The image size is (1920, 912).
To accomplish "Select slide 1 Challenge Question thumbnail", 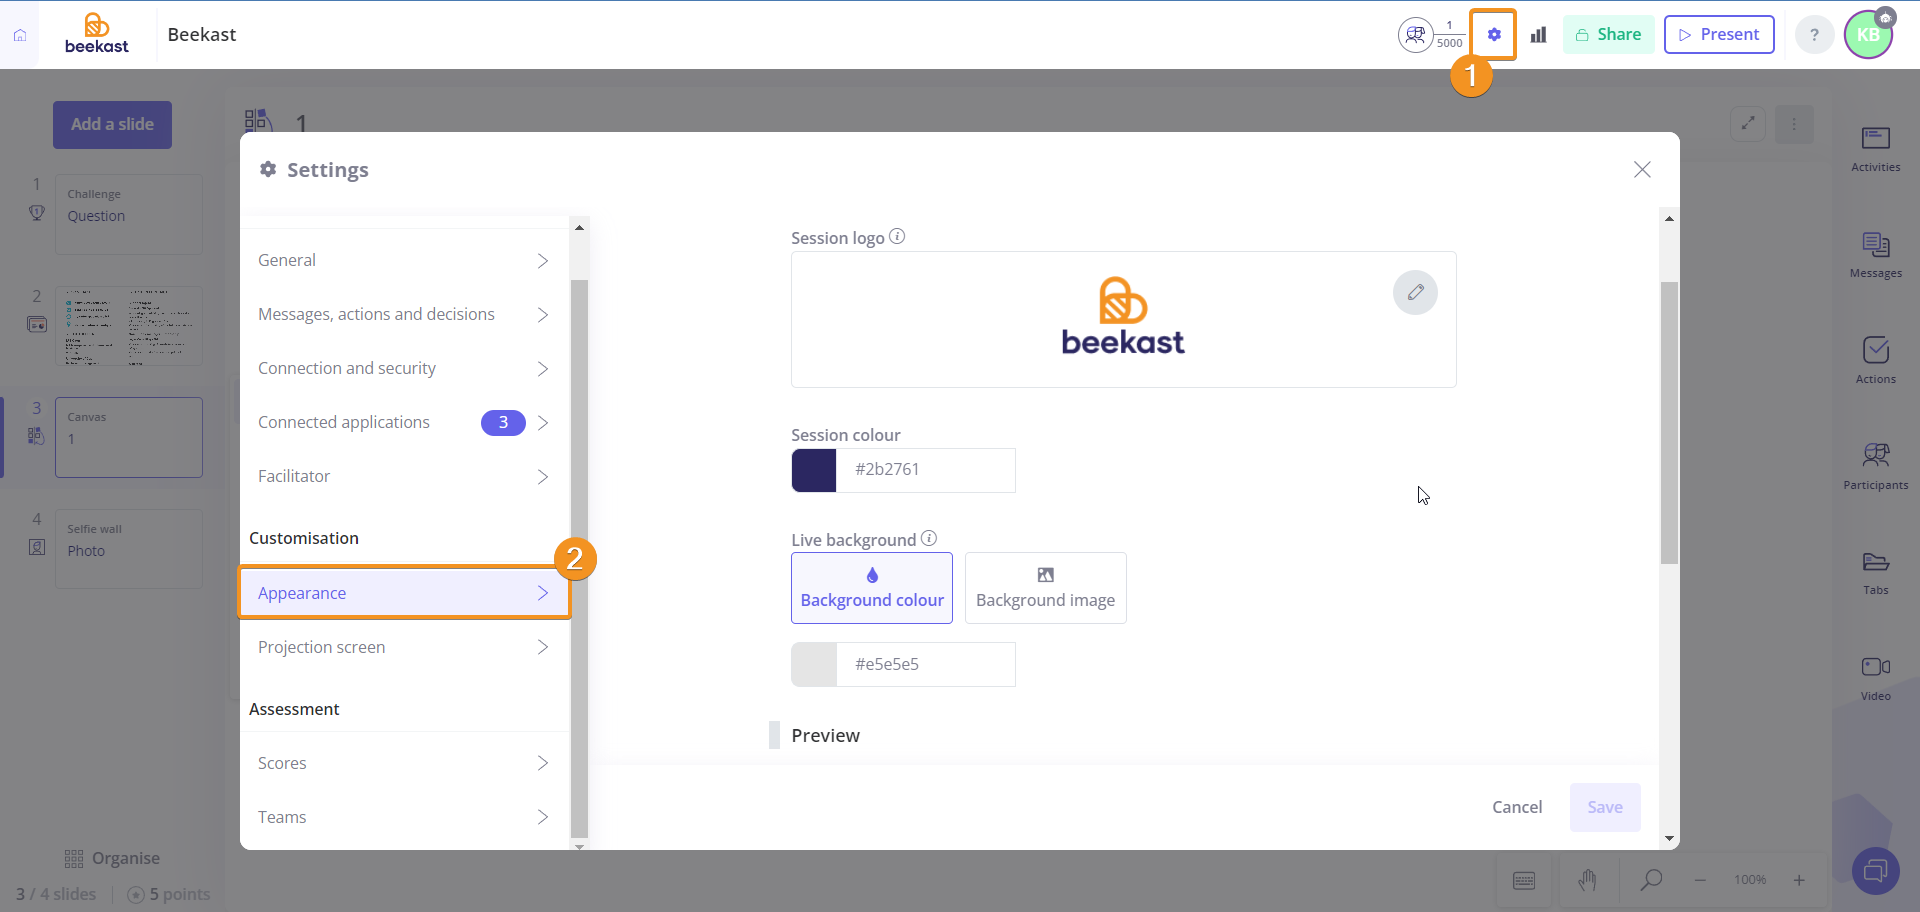I will [x=129, y=214].
